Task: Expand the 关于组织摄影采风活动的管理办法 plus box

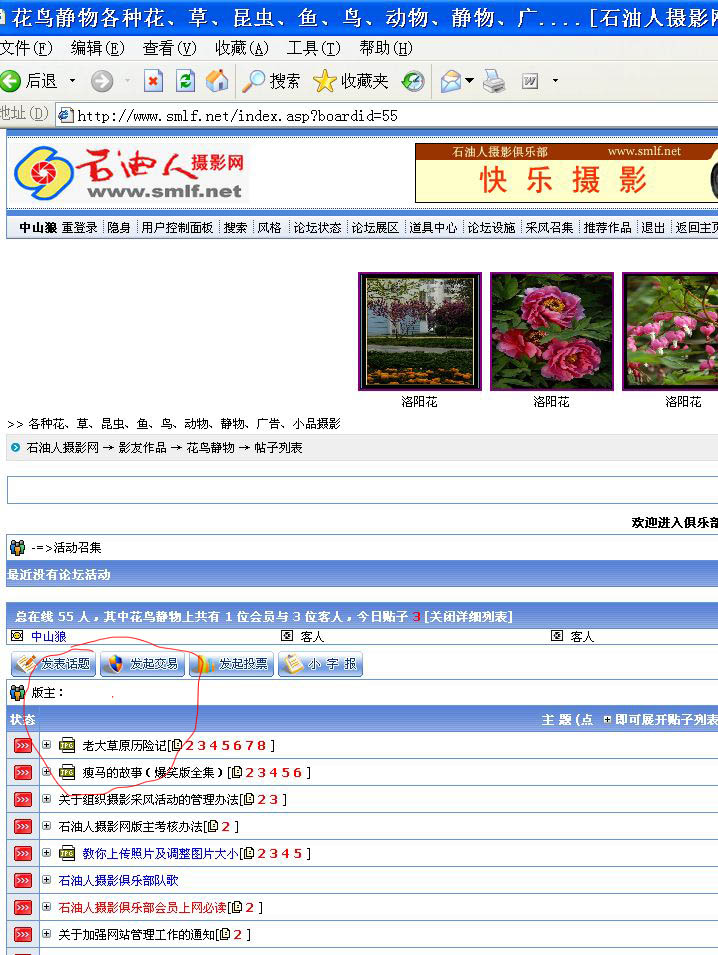Action: click(46, 798)
